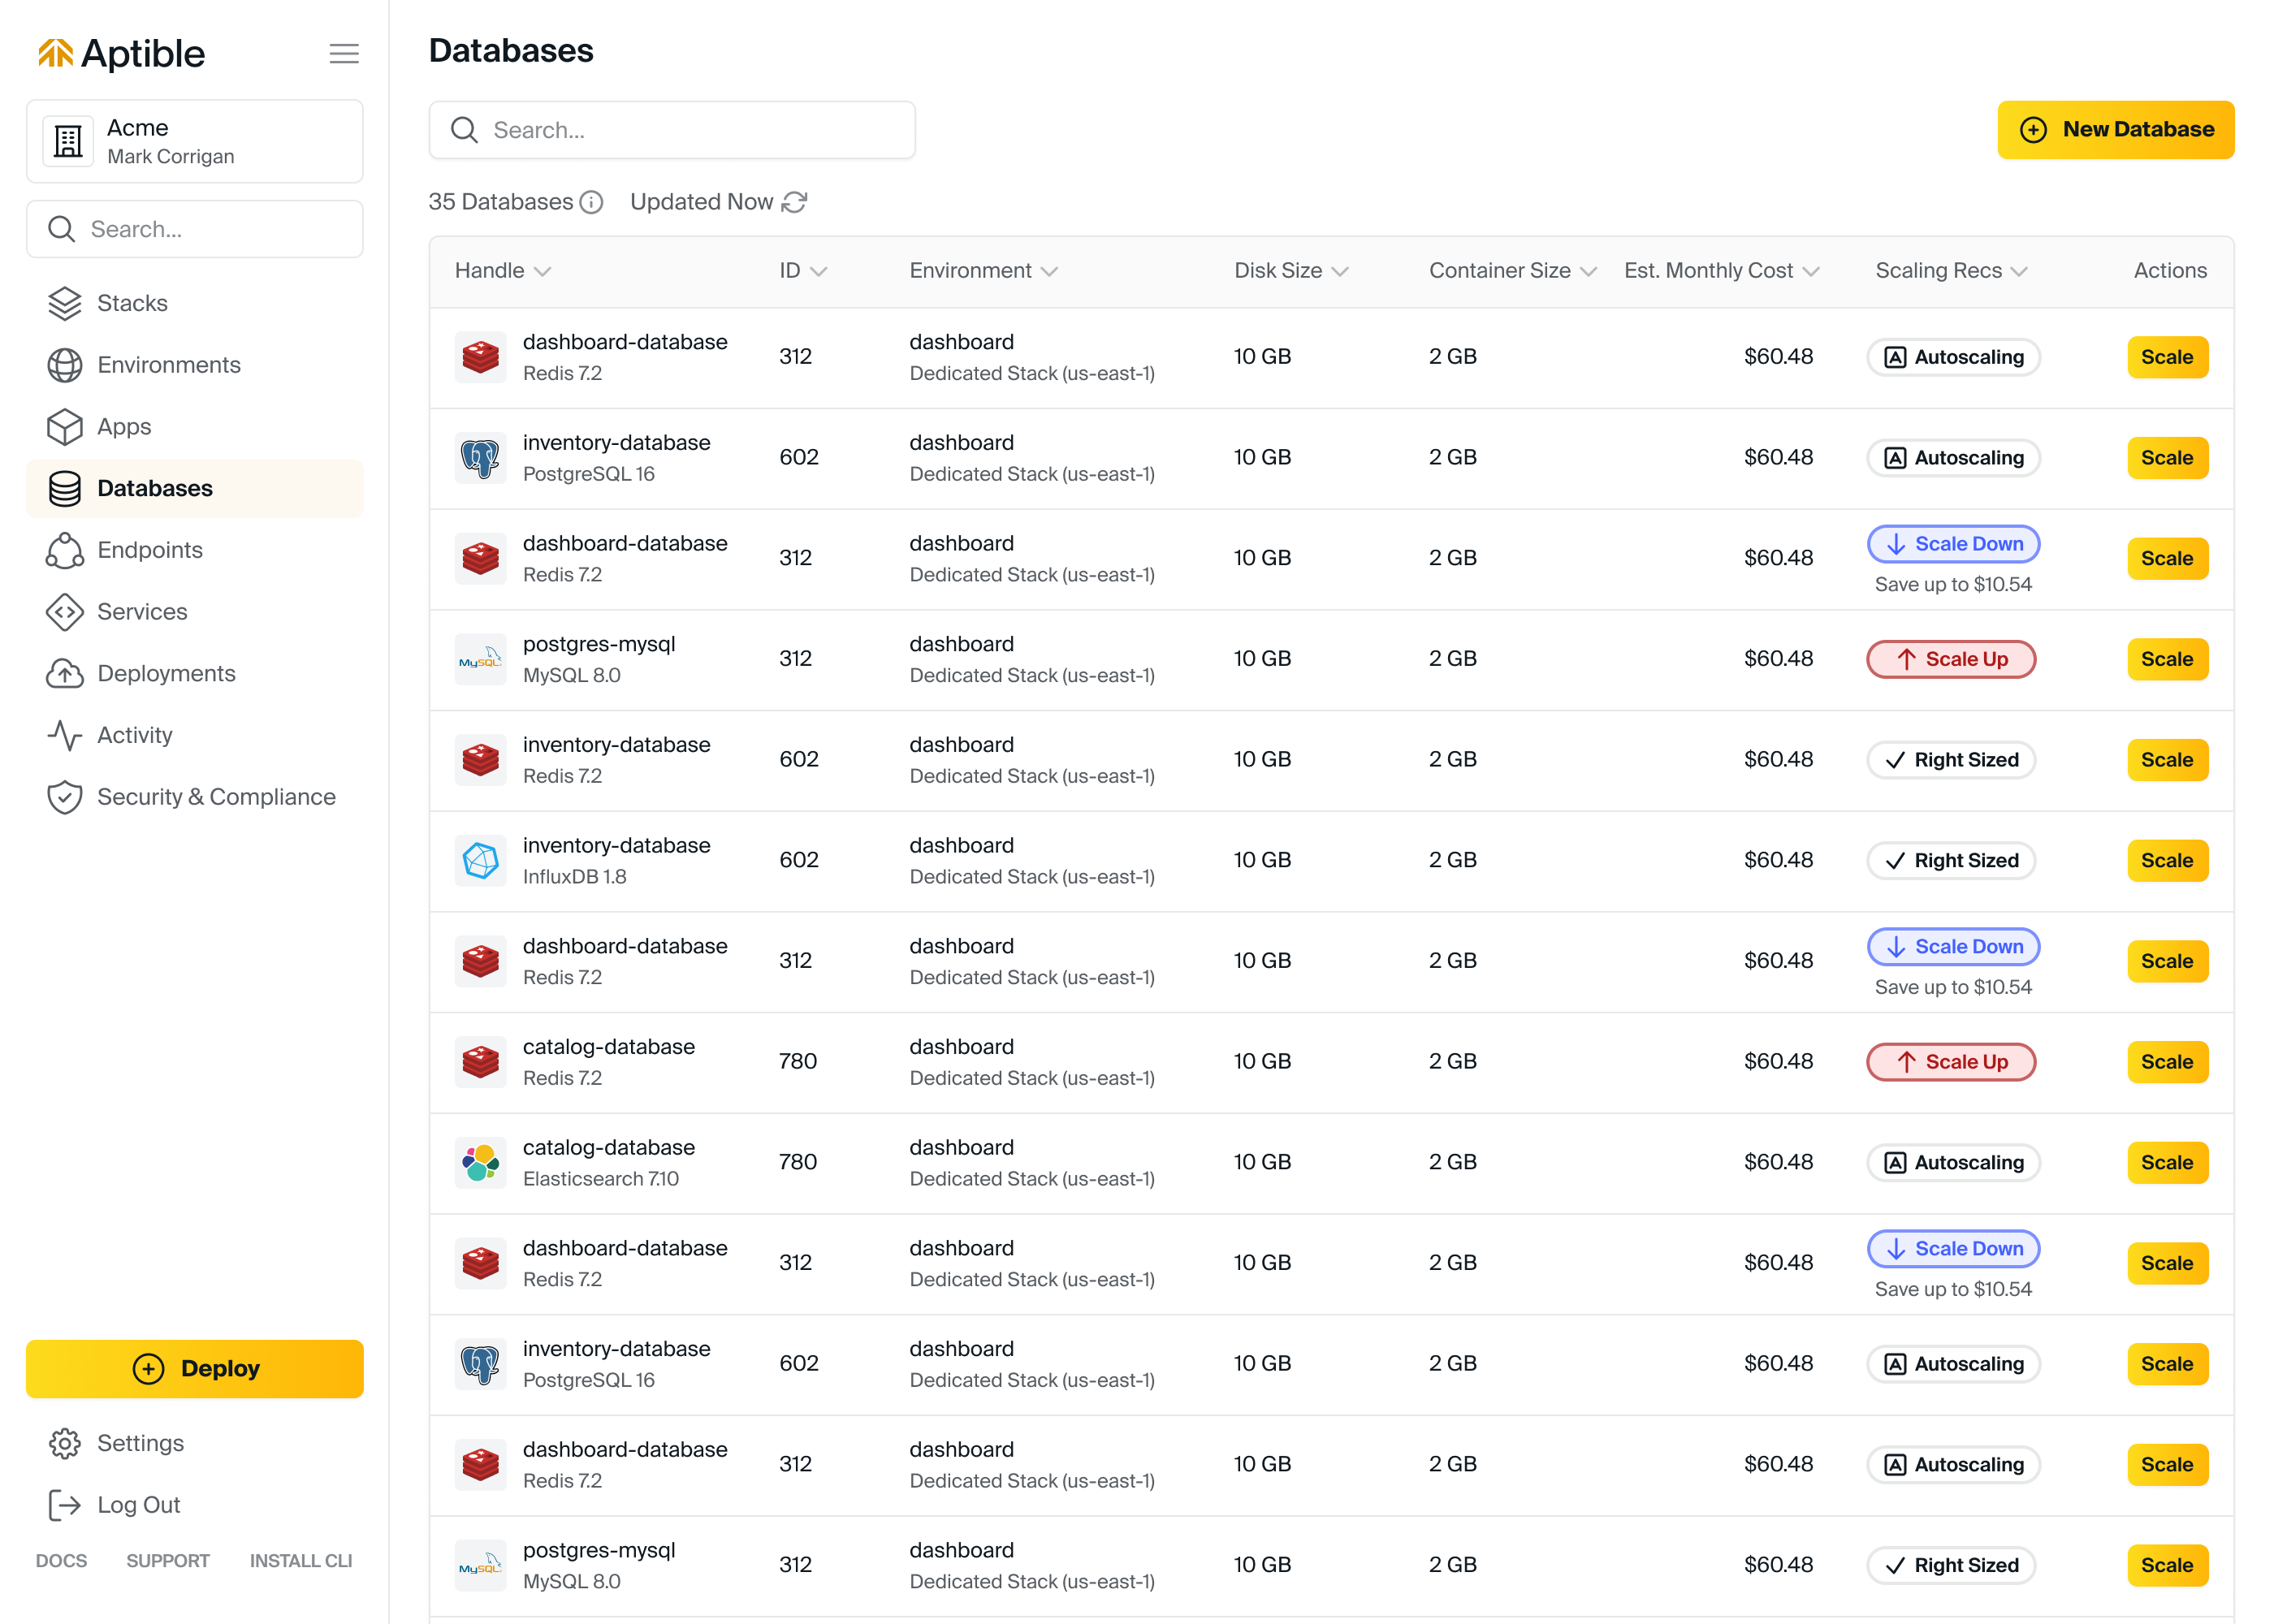2274x1624 pixels.
Task: Open inventory-database InfluxDB 1.8 handle
Action: 616,846
